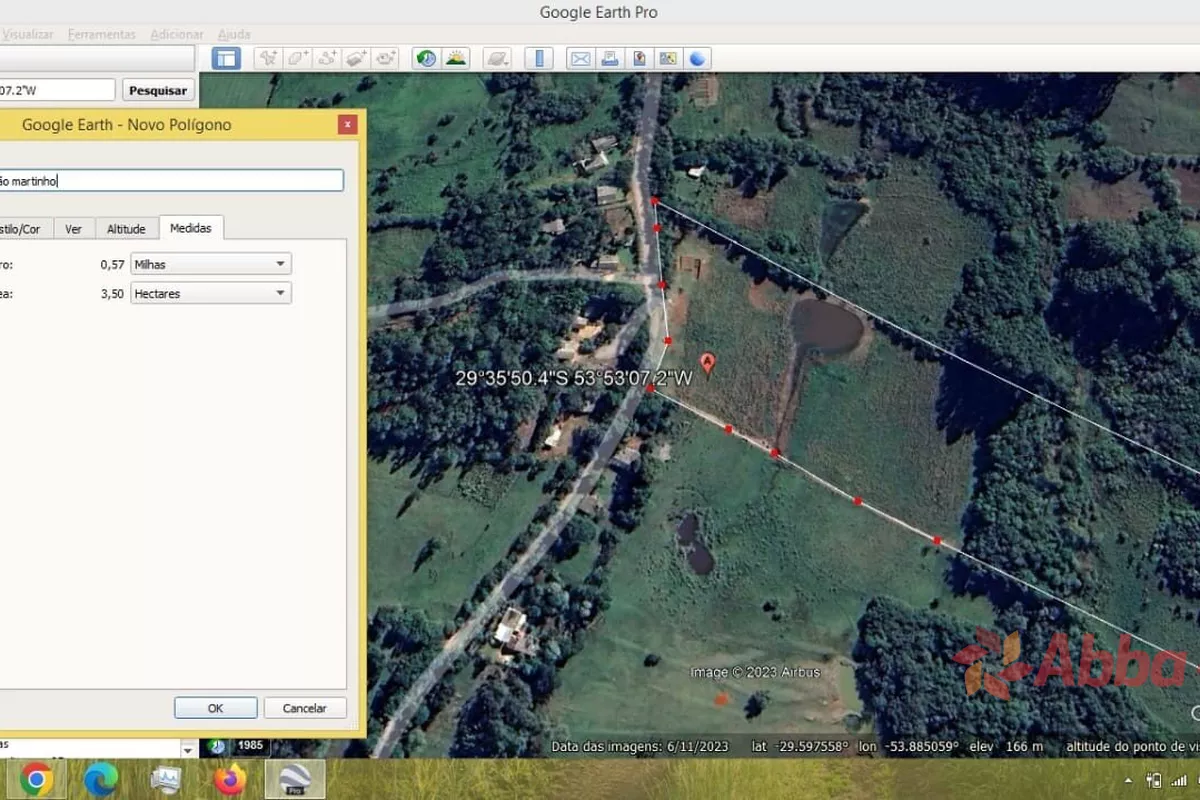1200x800 pixels.
Task: Click the 'Data das imagens: 6/11/2023' status text
Action: 641,746
